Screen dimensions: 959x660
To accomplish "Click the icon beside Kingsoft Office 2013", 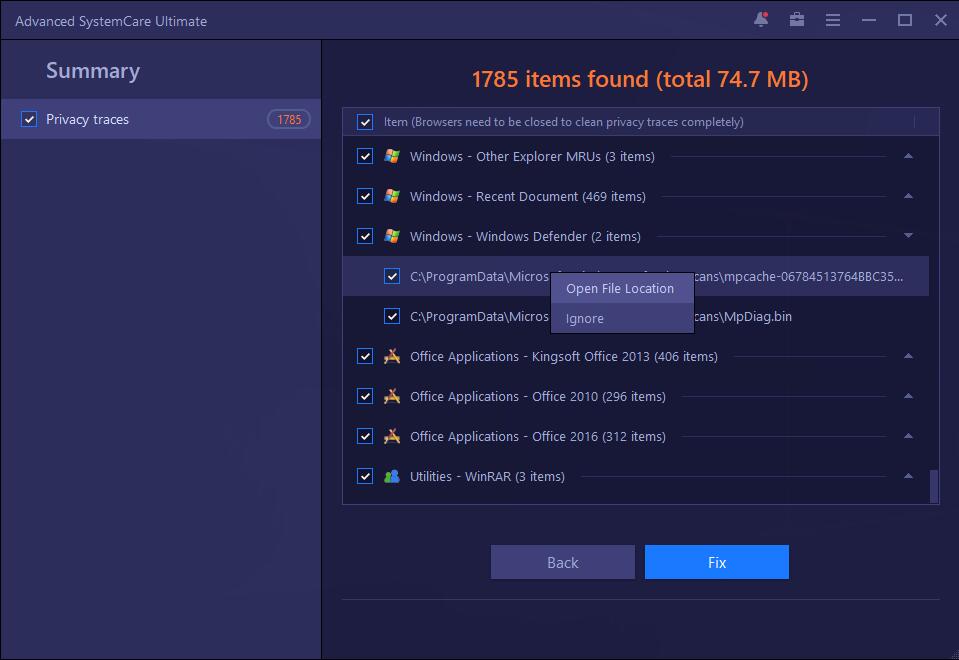I will tap(392, 356).
